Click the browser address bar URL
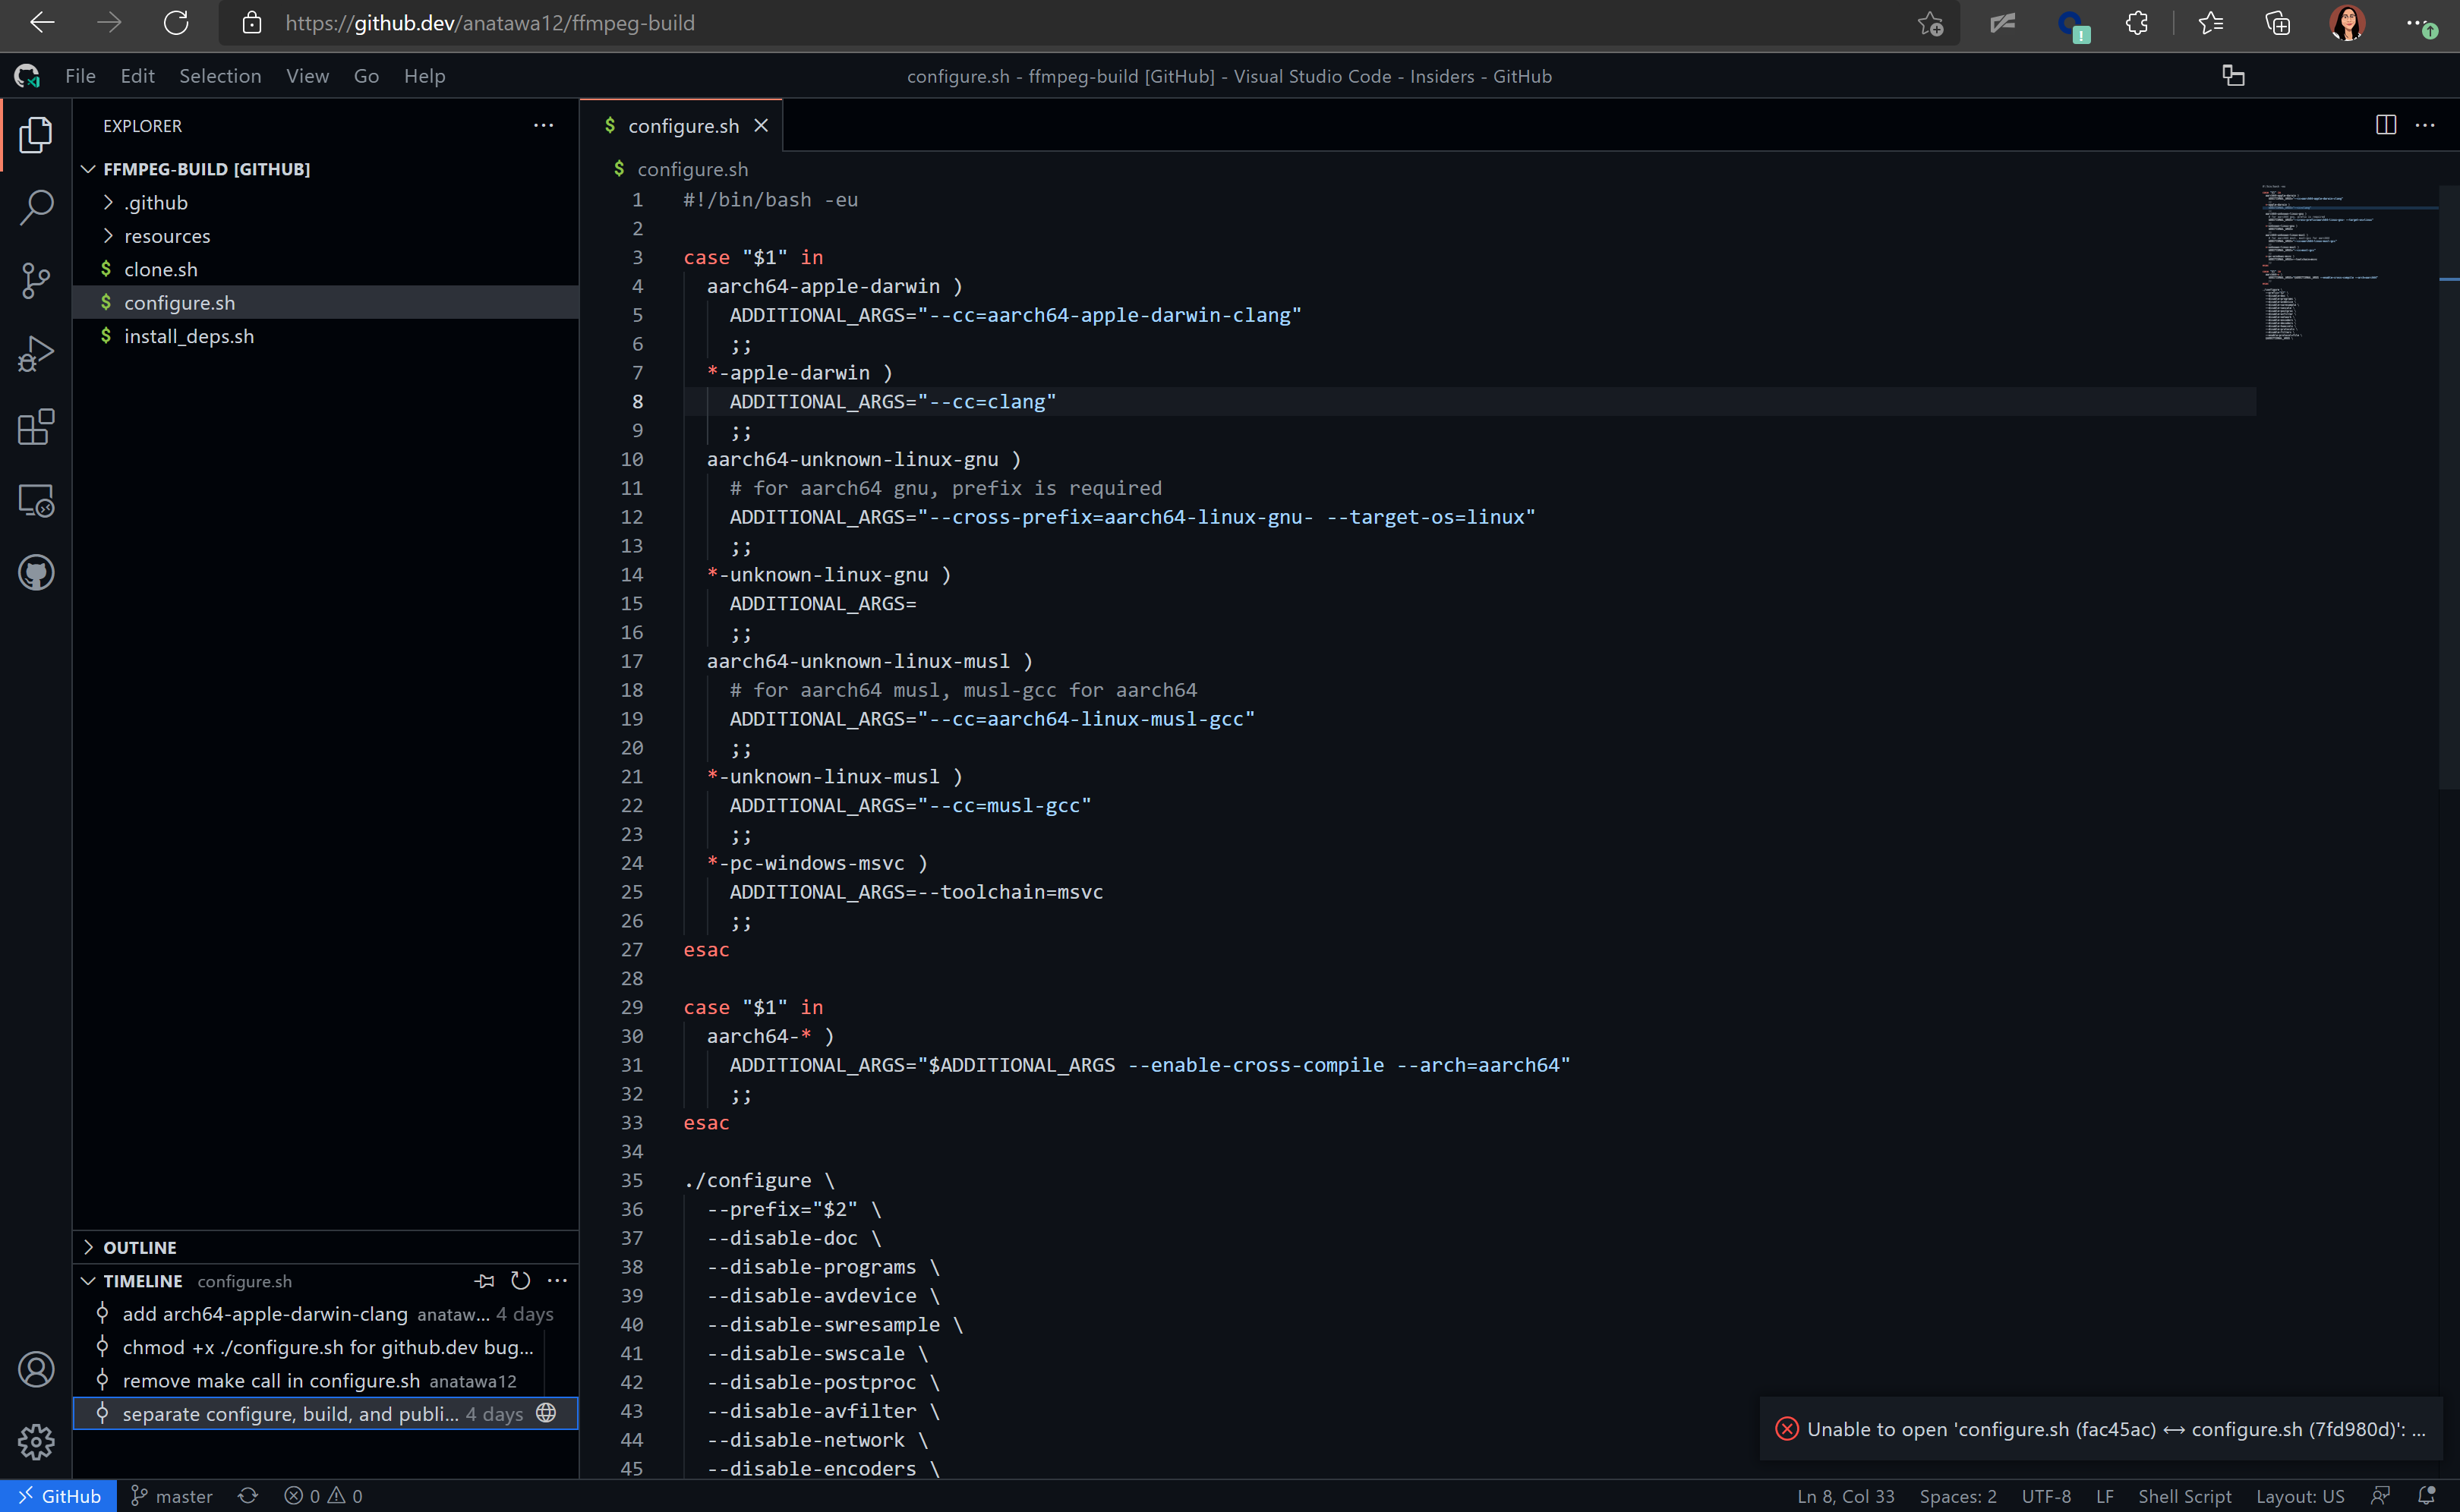This screenshot has width=2460, height=1512. [490, 23]
